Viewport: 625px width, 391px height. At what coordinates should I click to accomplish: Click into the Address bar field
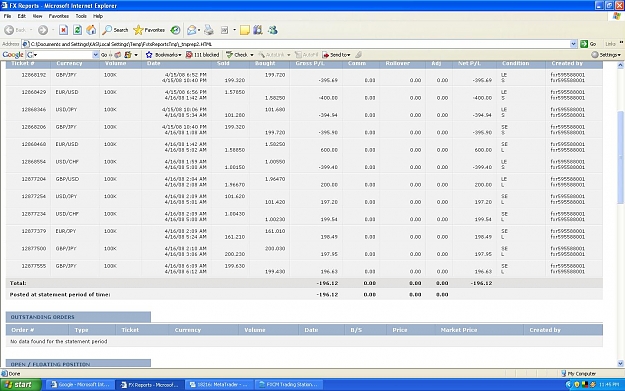299,44
